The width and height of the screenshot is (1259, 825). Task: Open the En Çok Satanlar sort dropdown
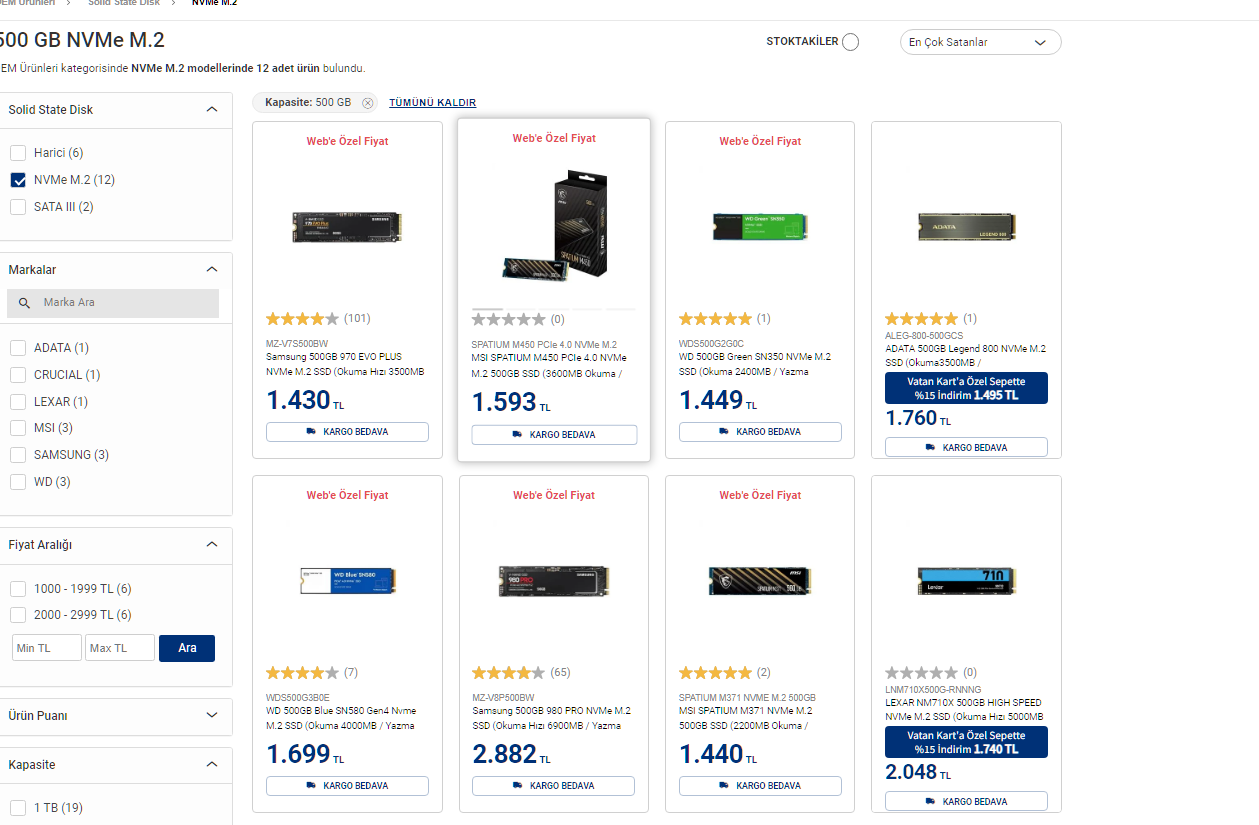(980, 42)
